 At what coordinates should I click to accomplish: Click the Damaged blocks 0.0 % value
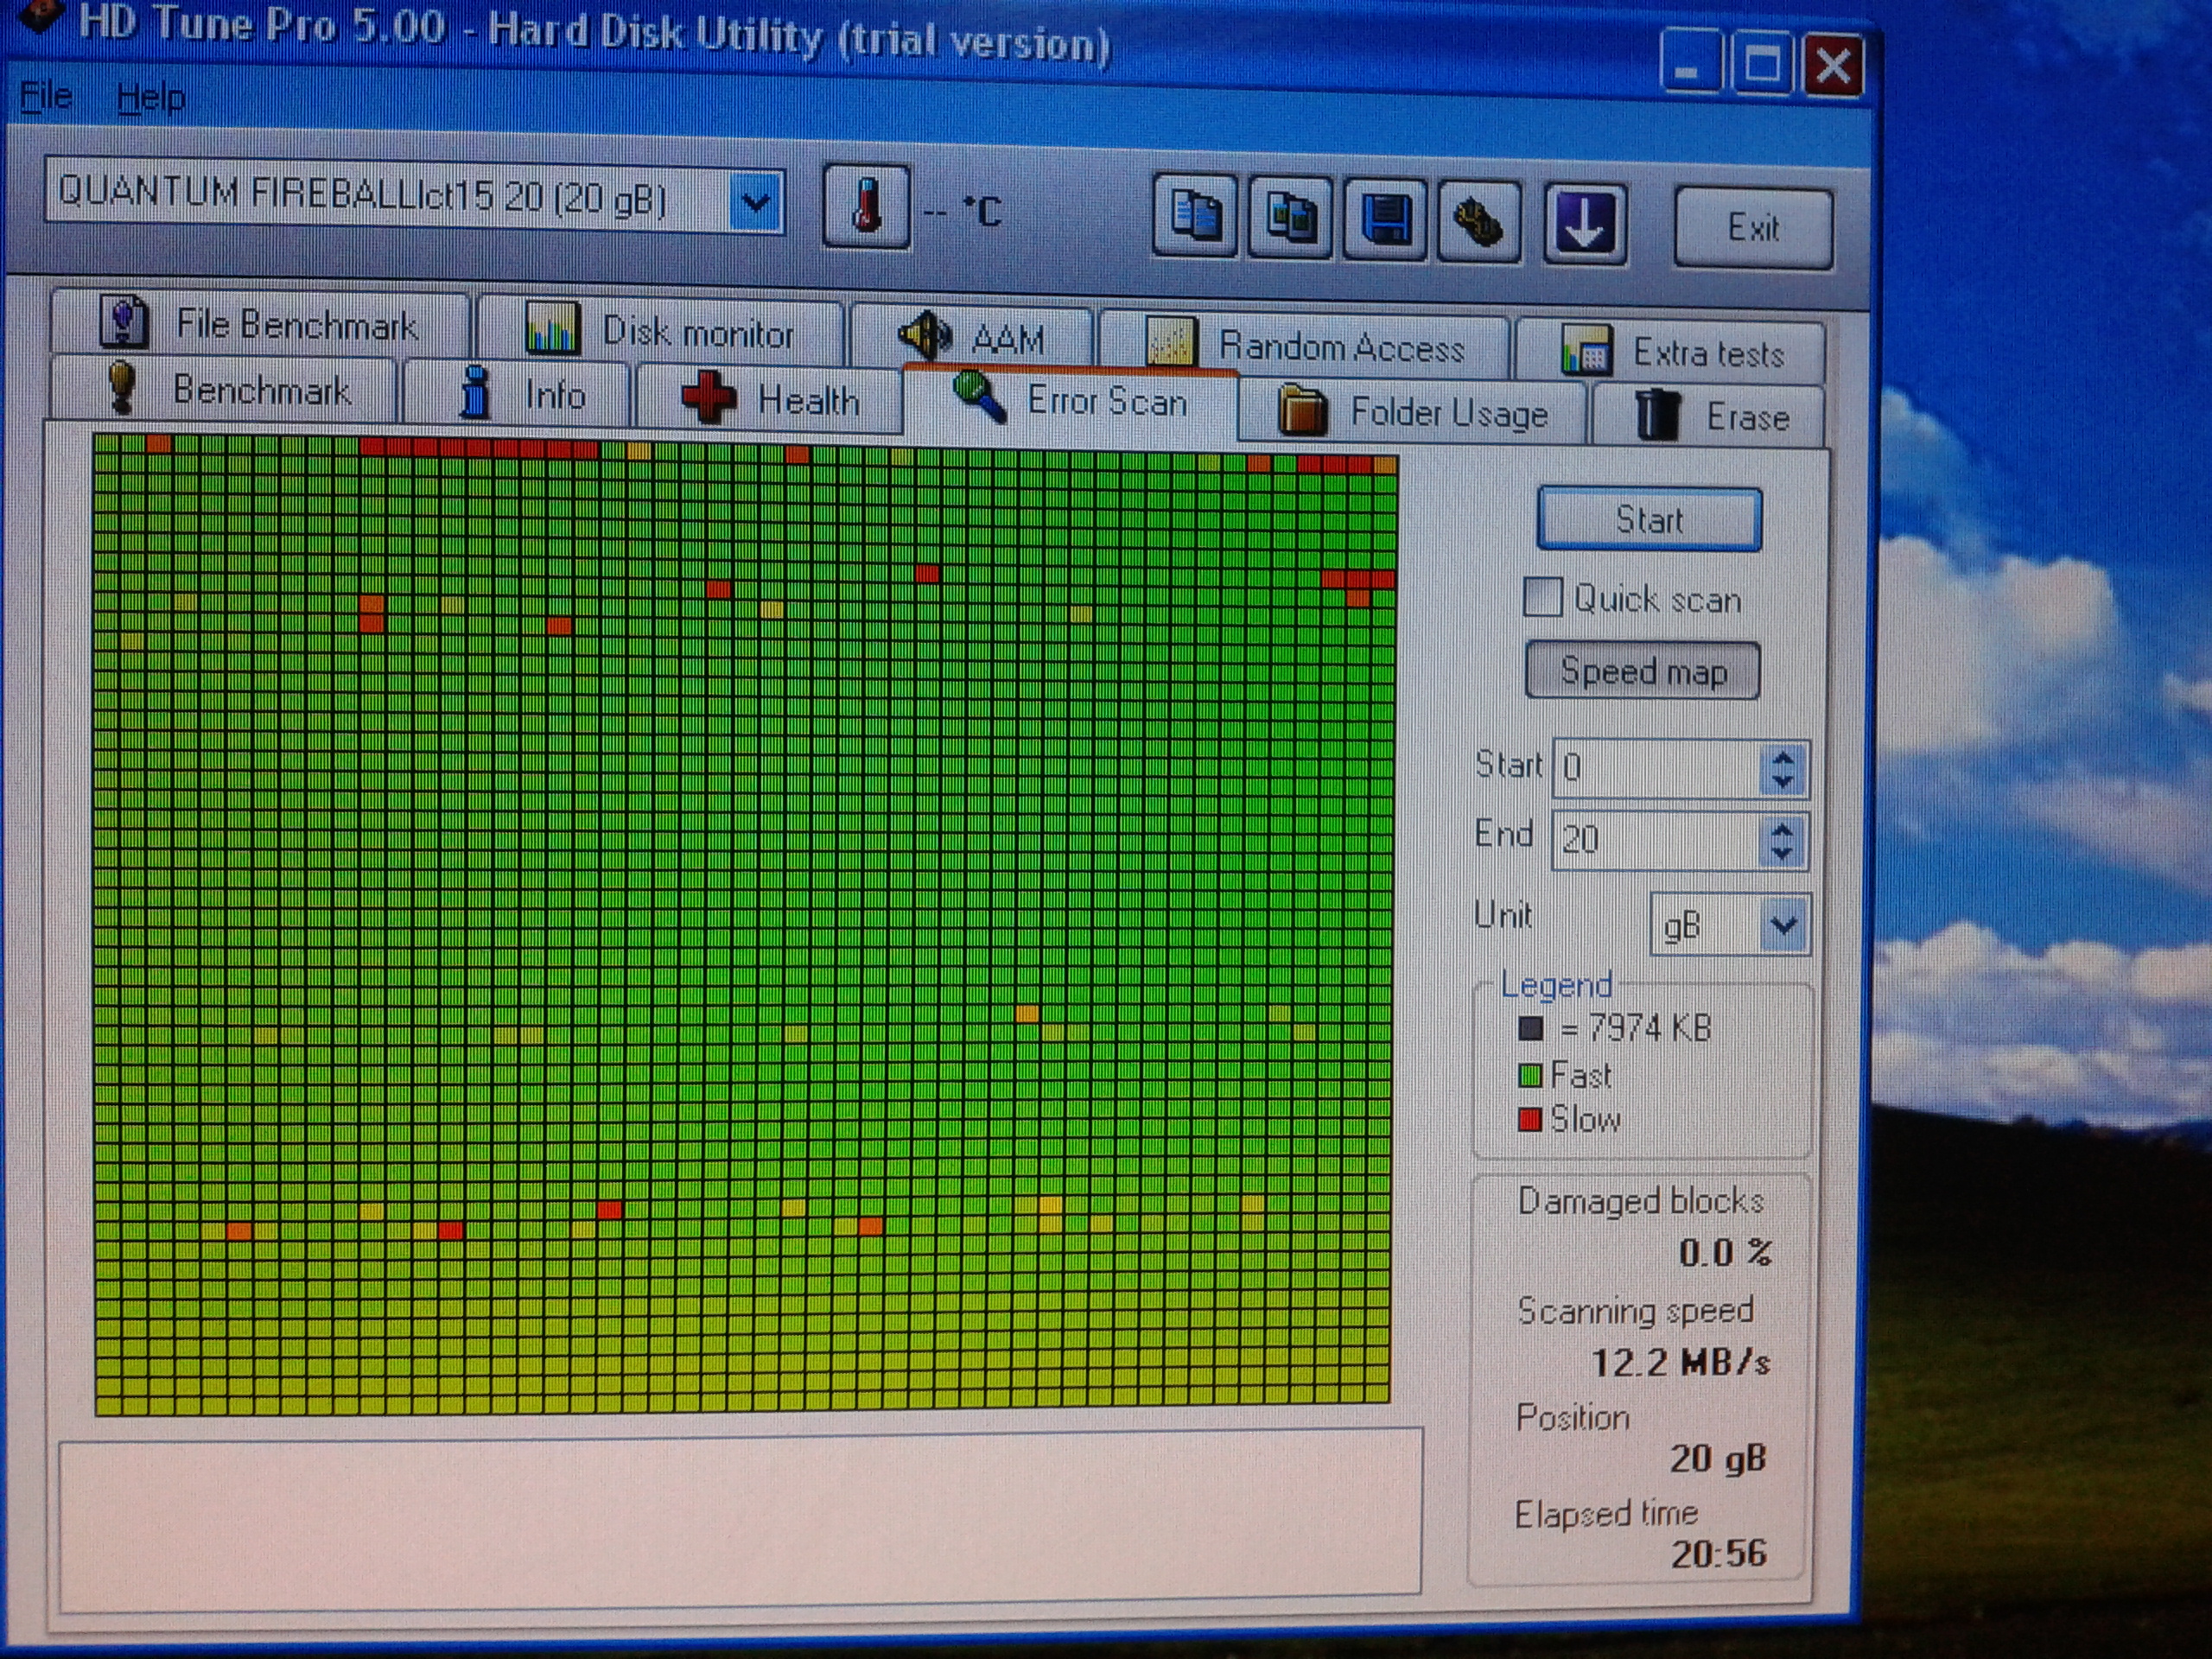(x=1725, y=1252)
